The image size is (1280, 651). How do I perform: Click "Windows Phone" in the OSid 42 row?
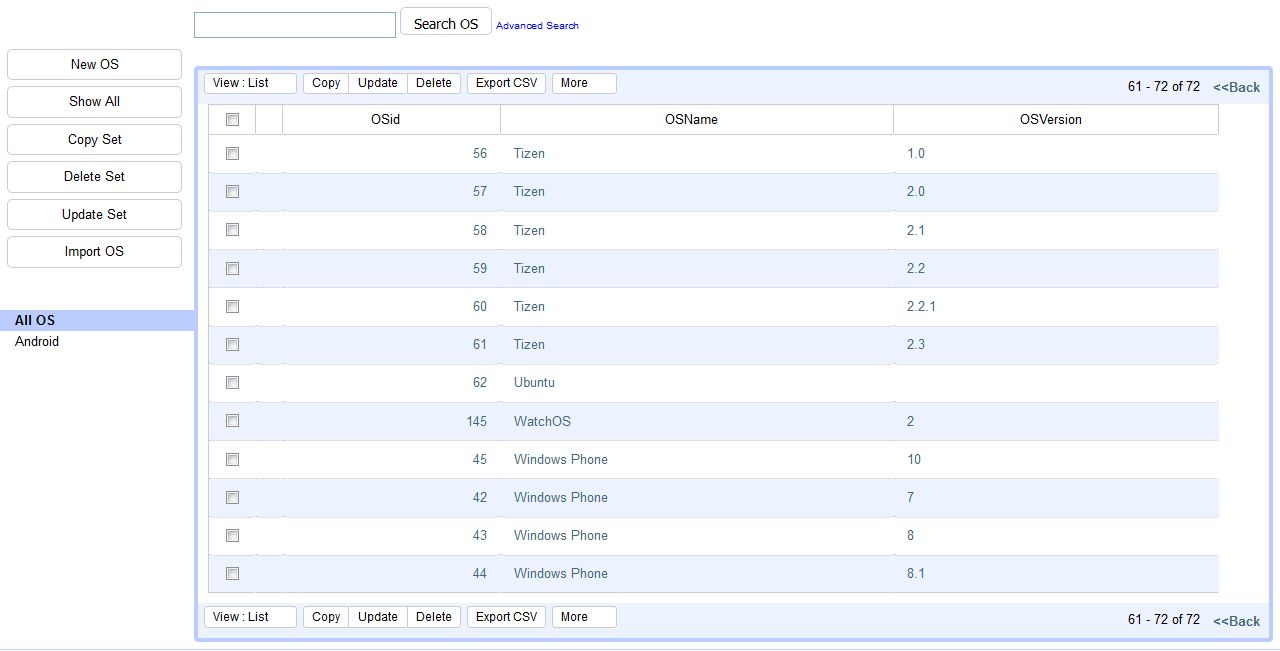click(561, 497)
